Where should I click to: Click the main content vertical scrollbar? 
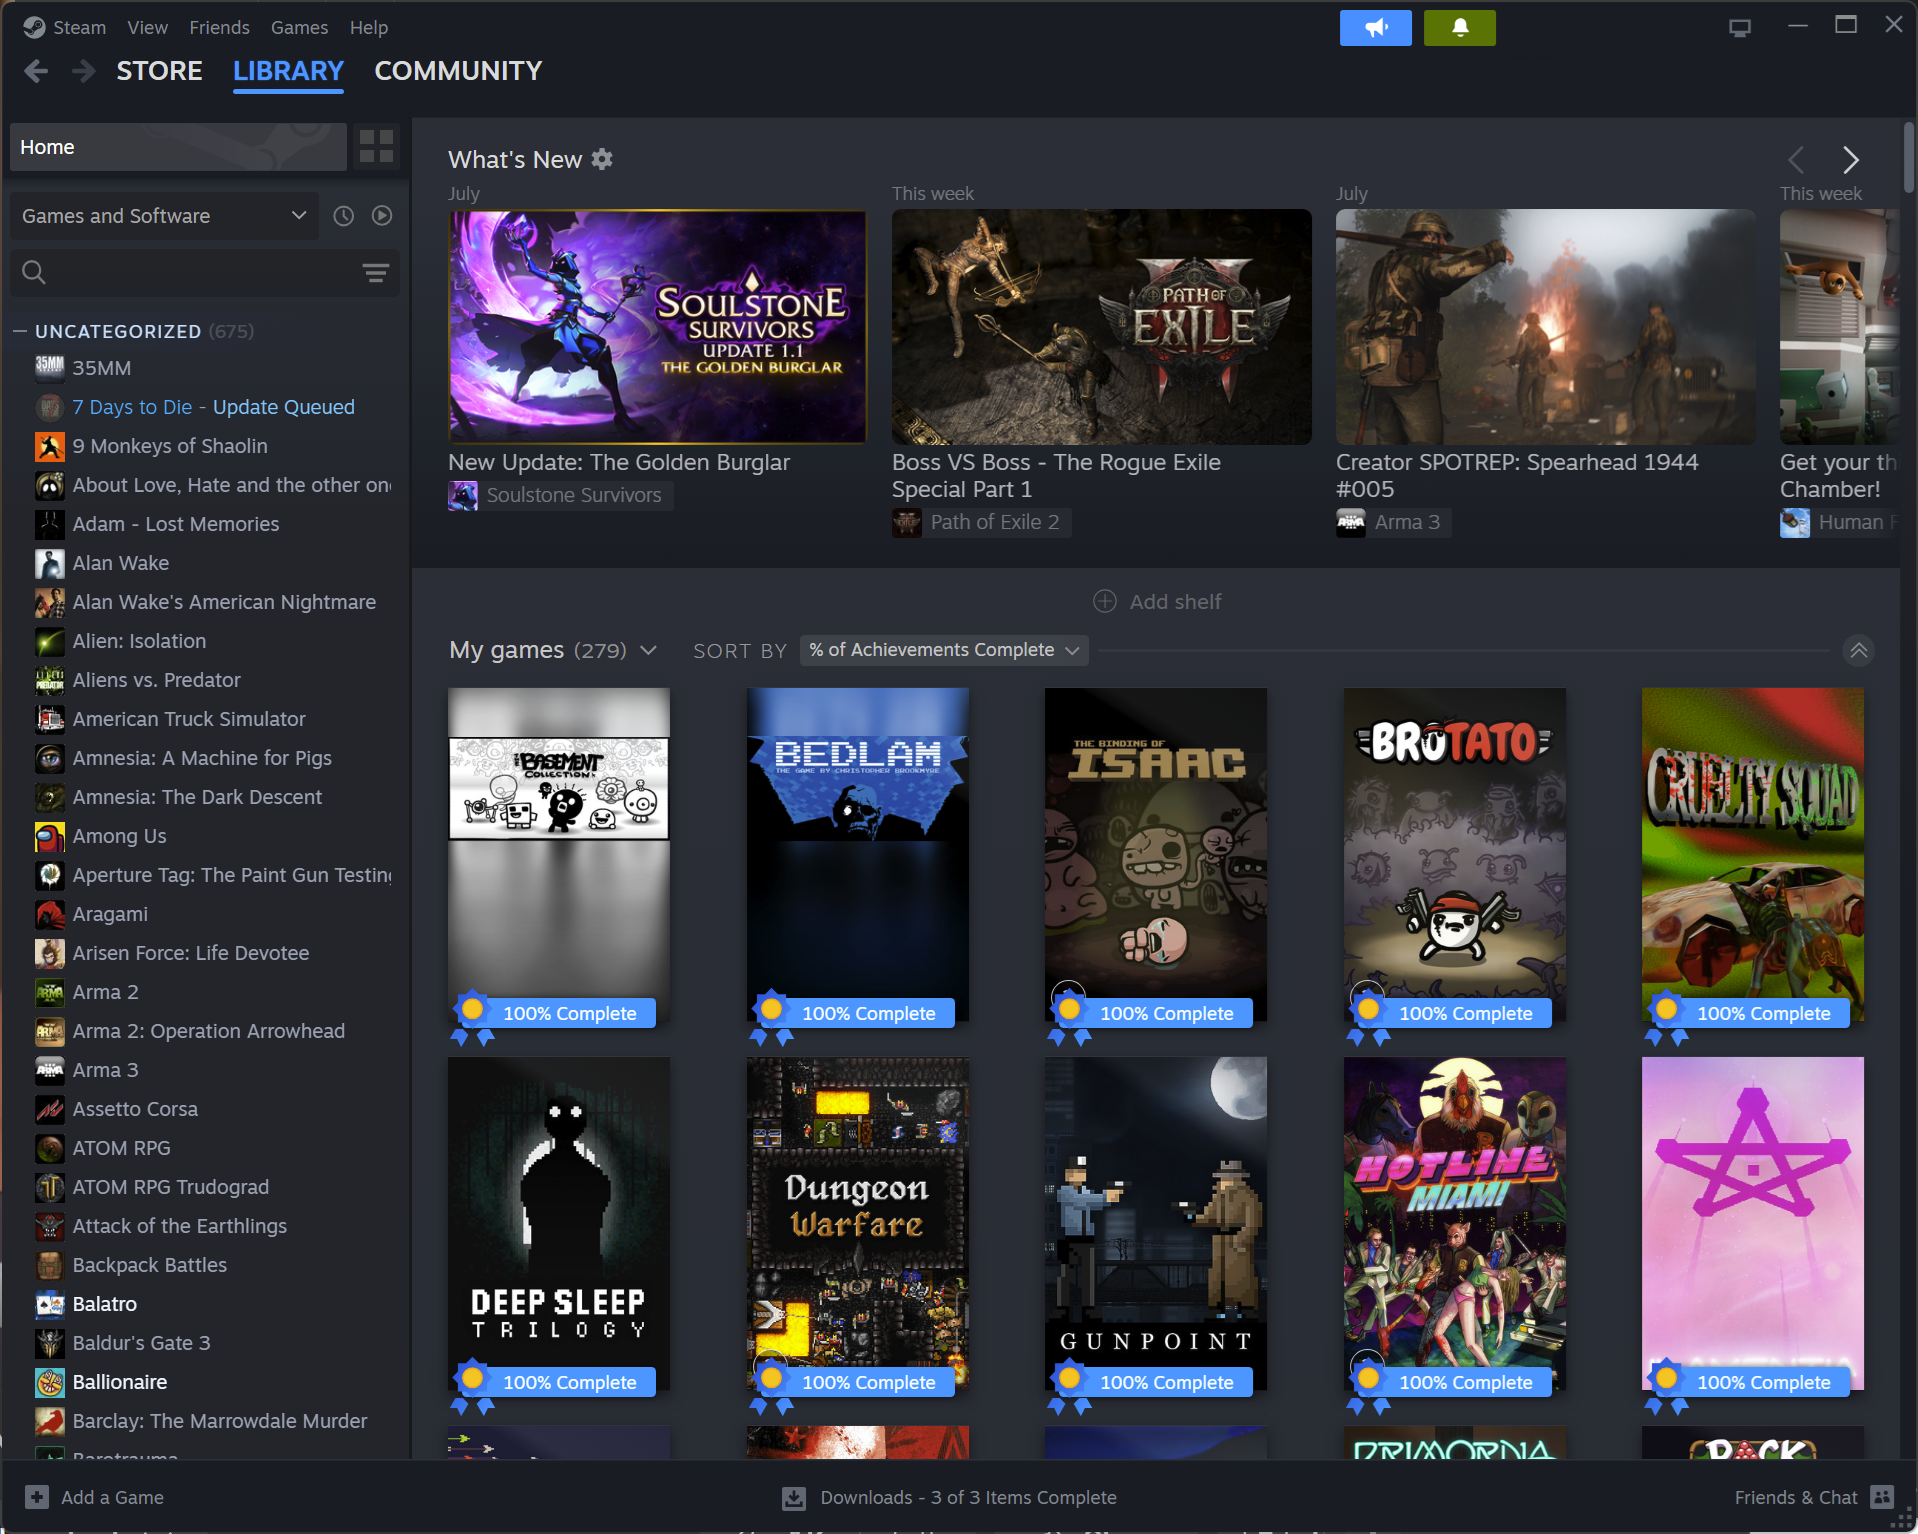(1908, 160)
